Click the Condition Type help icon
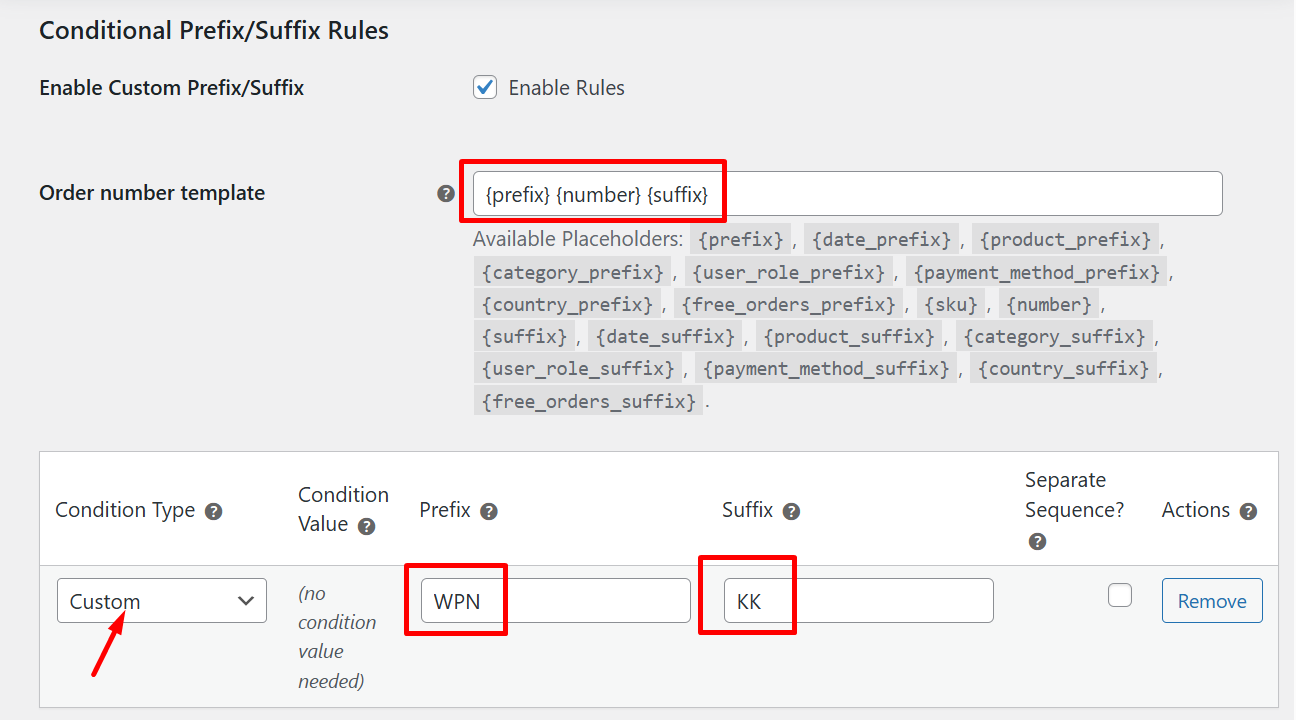 point(213,510)
